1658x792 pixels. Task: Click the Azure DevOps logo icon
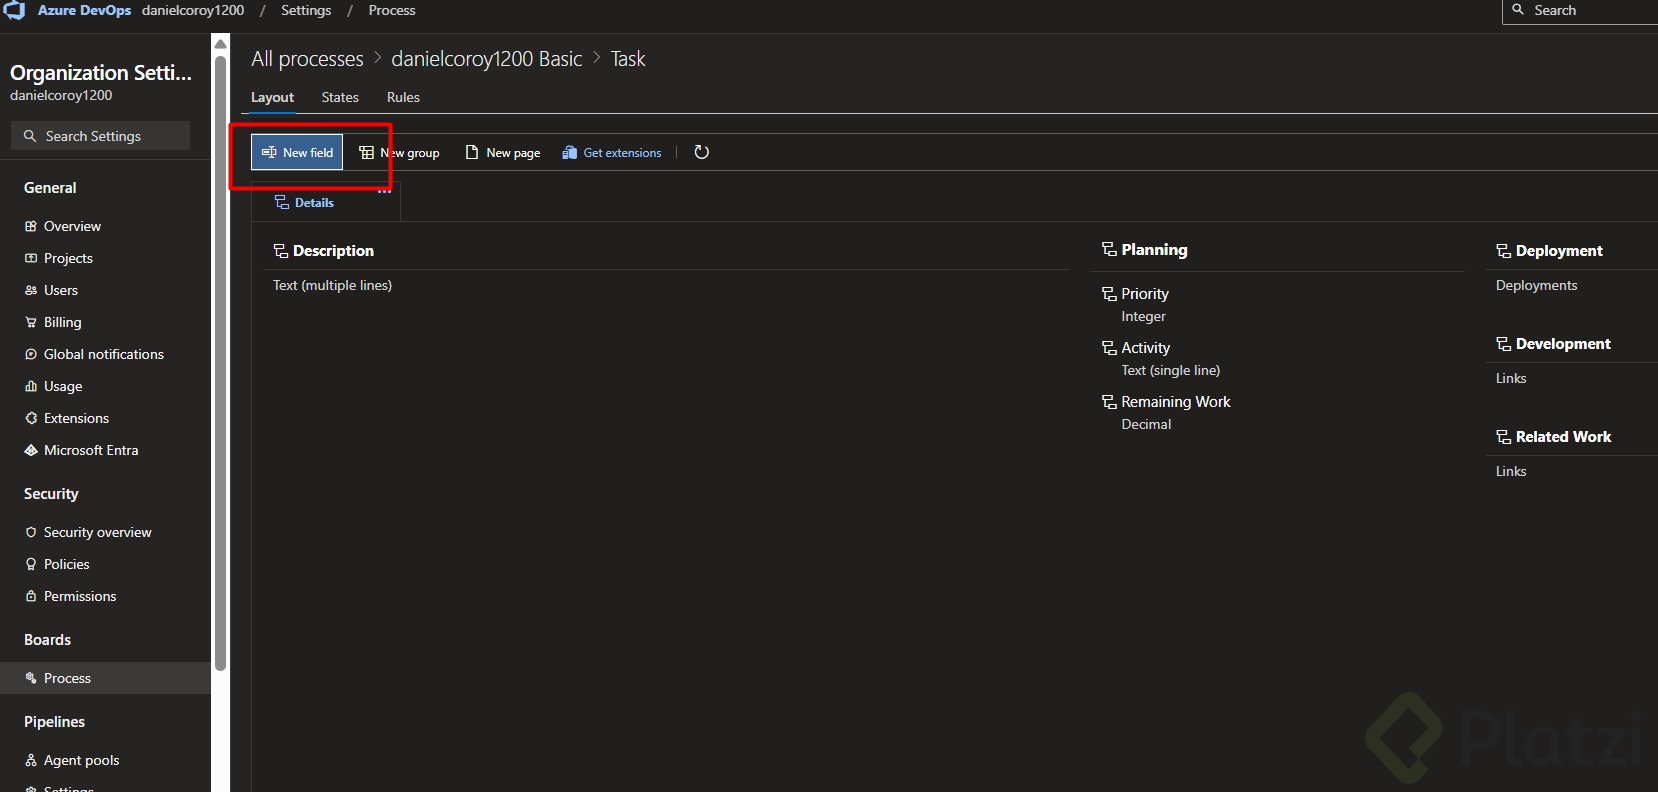click(x=14, y=10)
